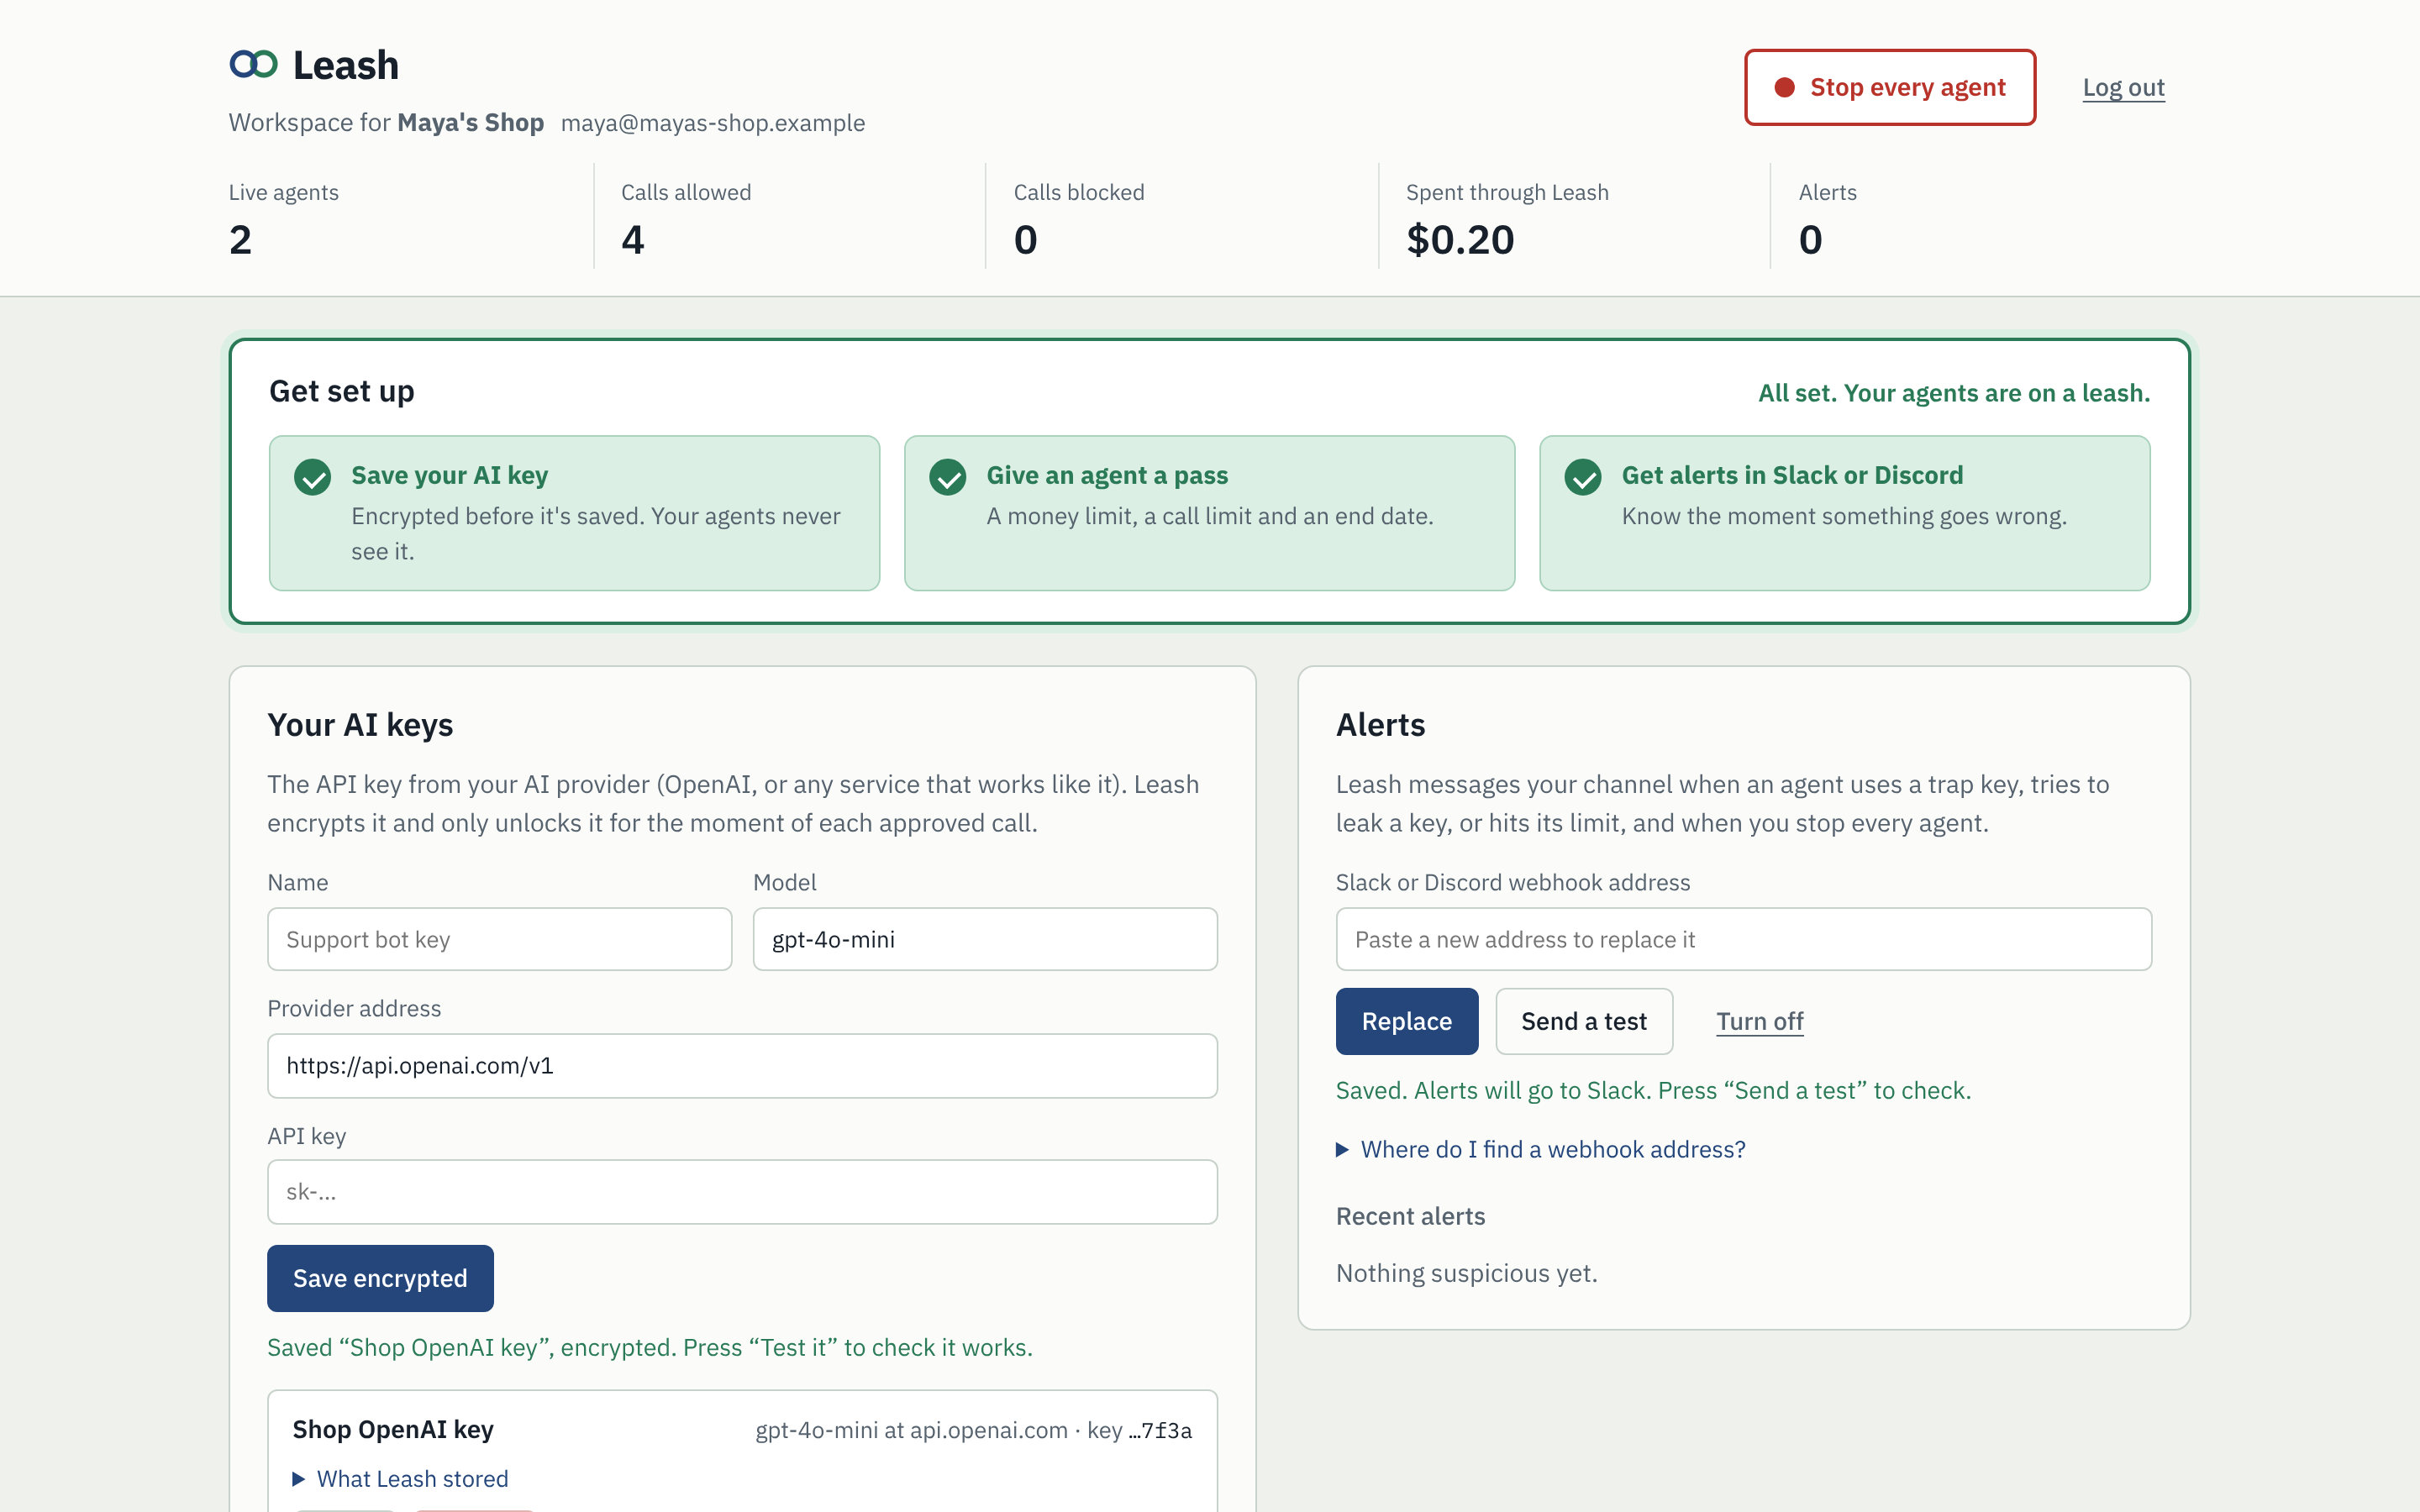This screenshot has width=2420, height=1512.
Task: Click the Spent through Leash $0.20 value
Action: [1460, 240]
